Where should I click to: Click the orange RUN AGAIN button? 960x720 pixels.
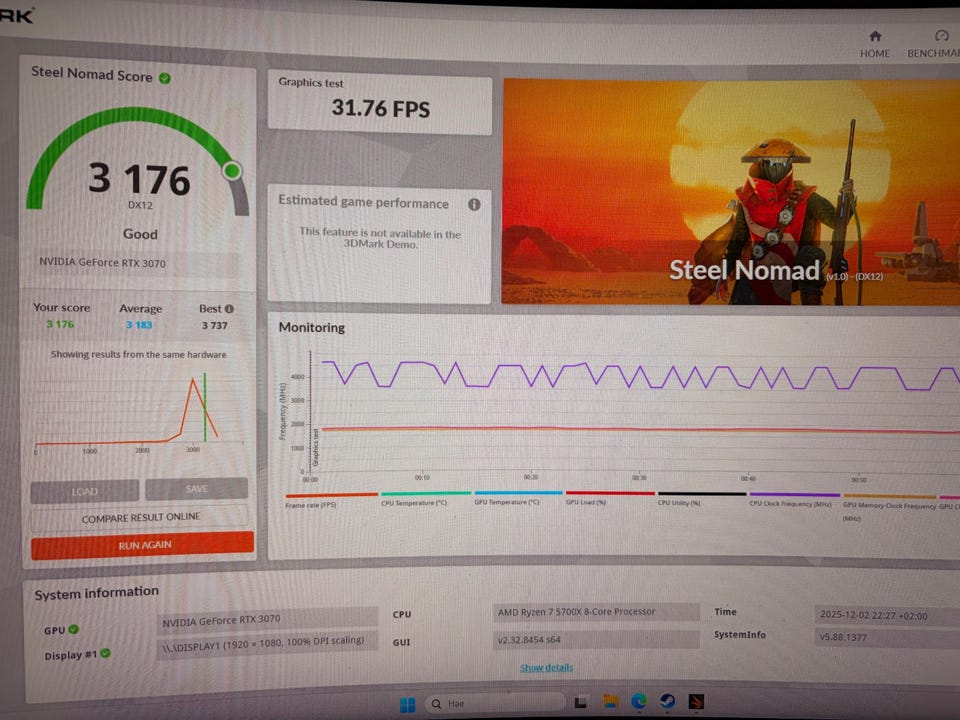coord(143,545)
